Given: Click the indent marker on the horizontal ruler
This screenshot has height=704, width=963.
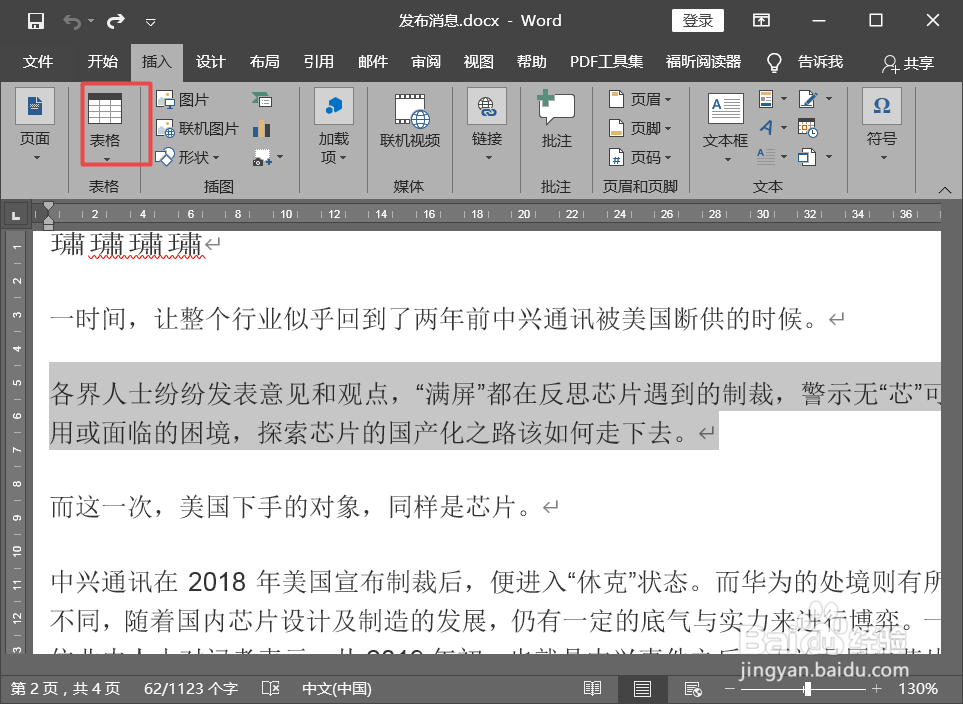Looking at the screenshot, I should (48, 214).
